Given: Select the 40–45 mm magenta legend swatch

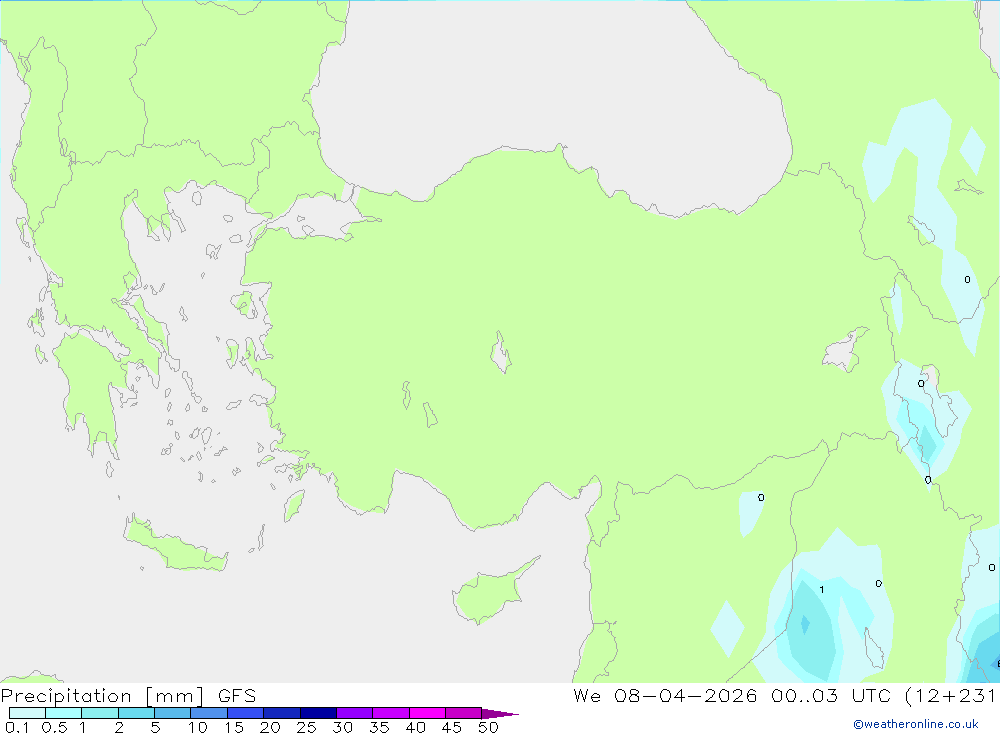Looking at the screenshot, I should tap(427, 713).
